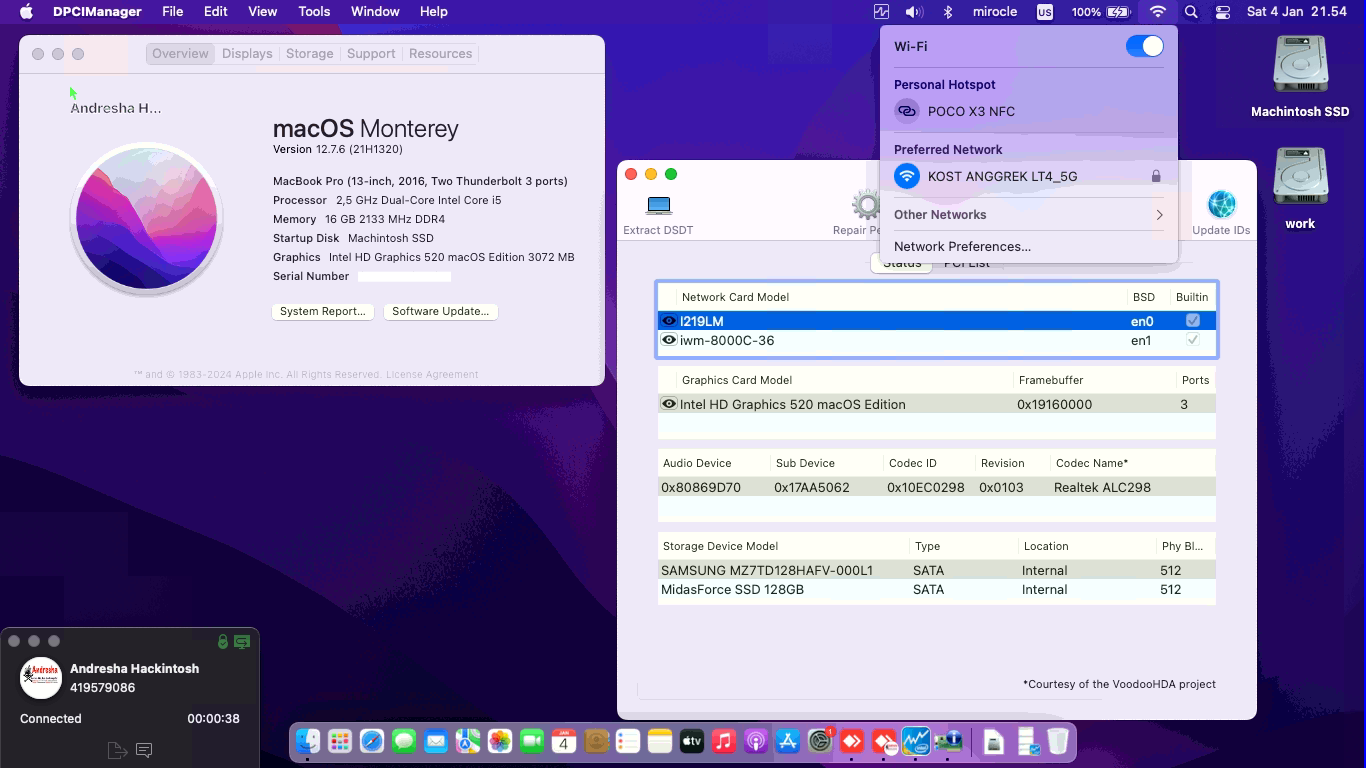Open Finder from the dock
Image resolution: width=1366 pixels, height=768 pixels.
(x=308, y=741)
